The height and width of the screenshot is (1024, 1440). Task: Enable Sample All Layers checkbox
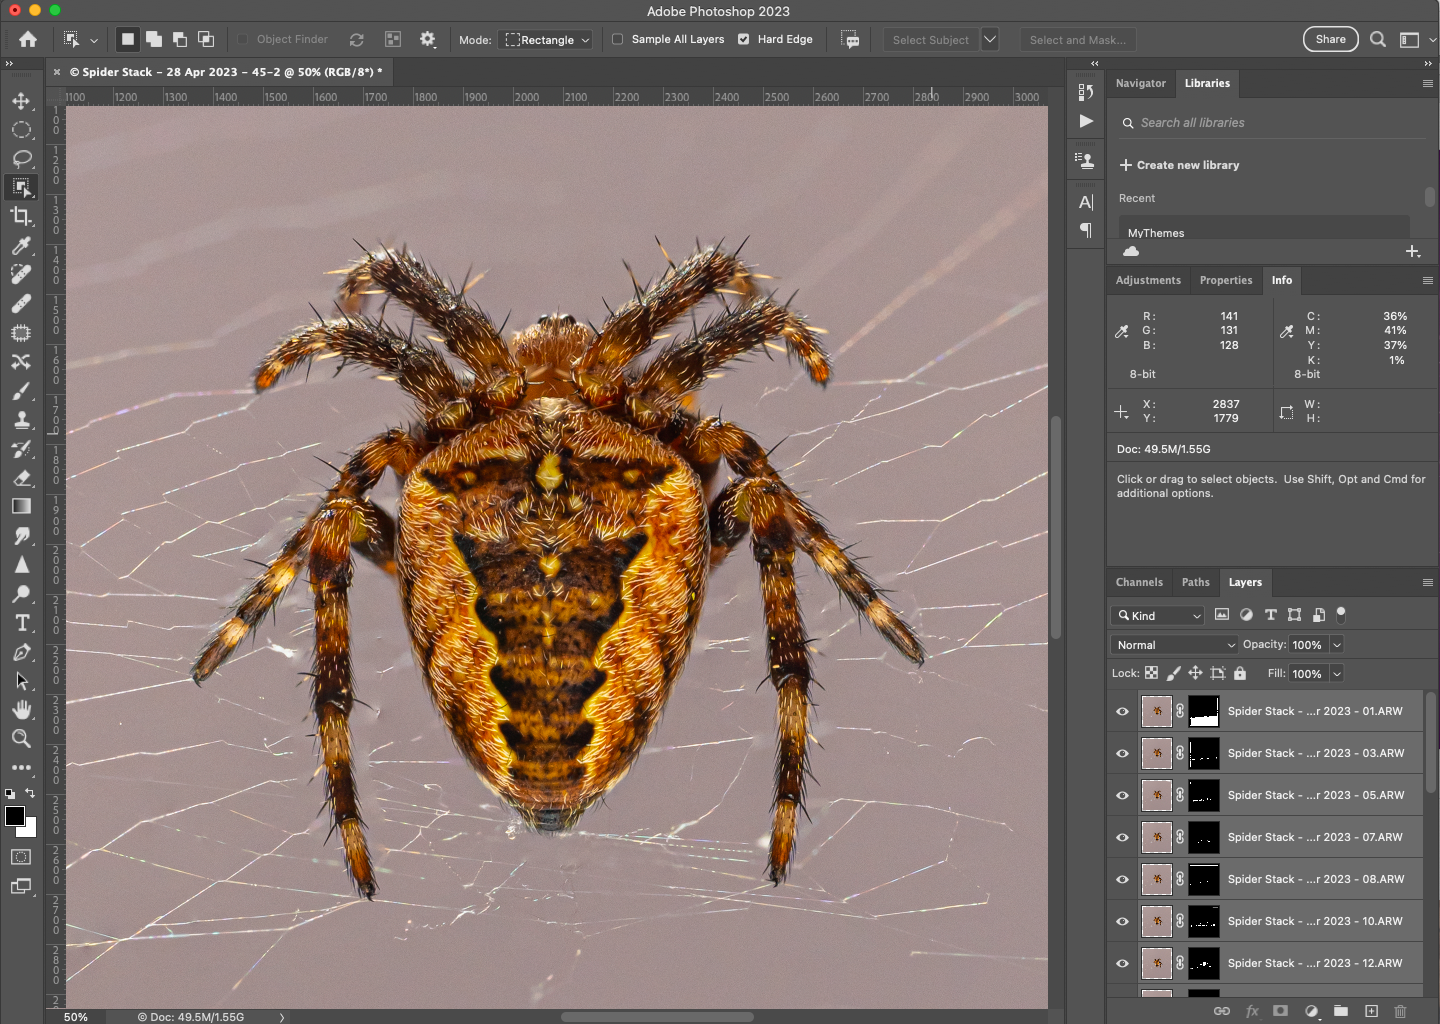coord(618,39)
